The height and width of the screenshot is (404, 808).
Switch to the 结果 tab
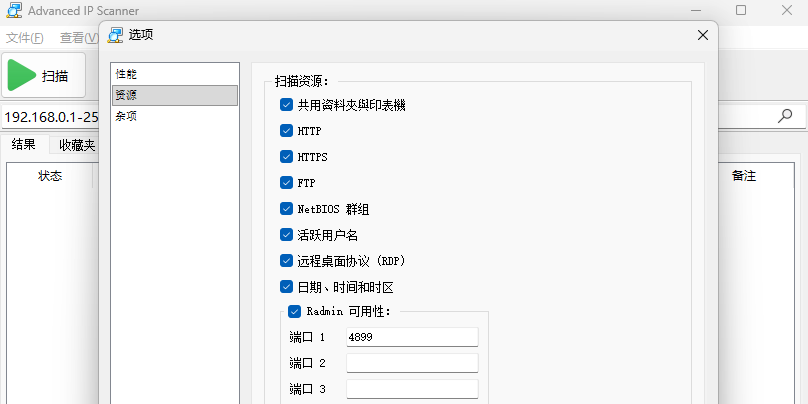tap(24, 145)
